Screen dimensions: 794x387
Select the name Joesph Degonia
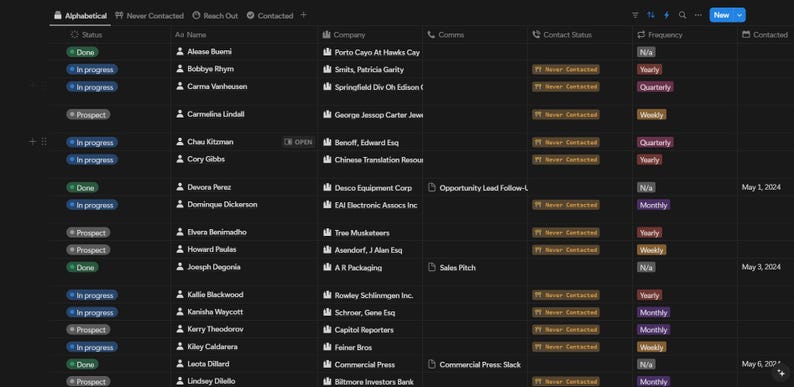point(214,267)
